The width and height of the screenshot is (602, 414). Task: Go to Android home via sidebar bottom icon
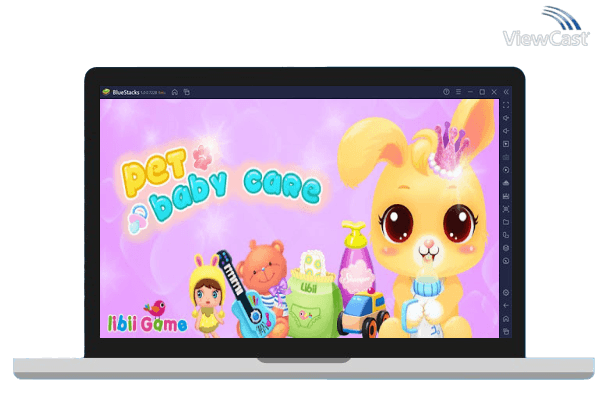tap(506, 319)
